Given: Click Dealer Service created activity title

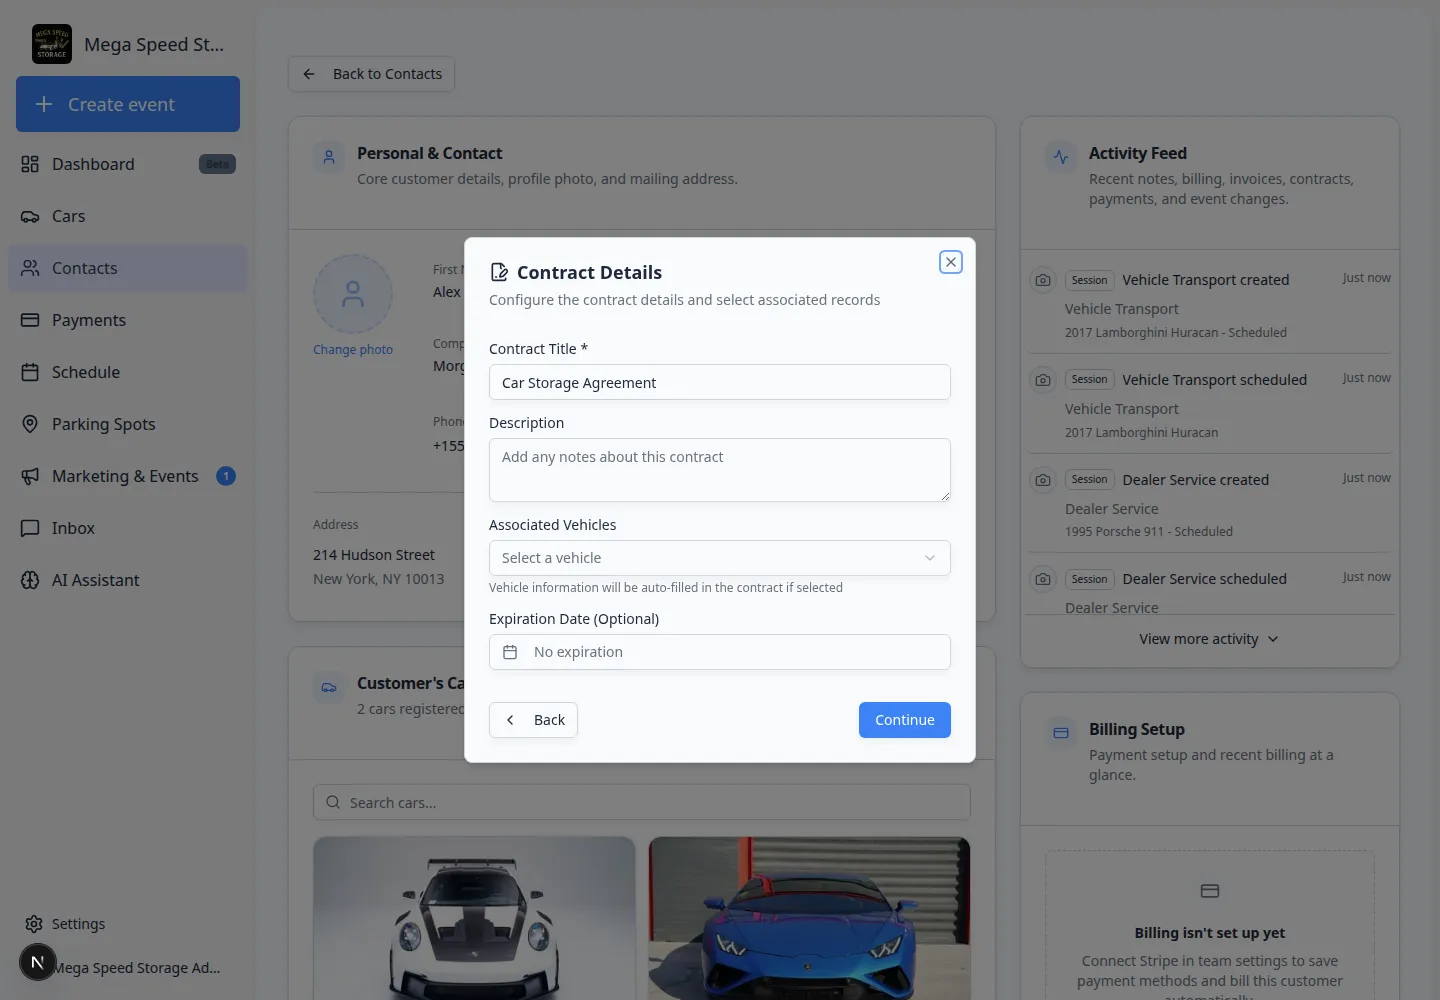Looking at the screenshot, I should (1195, 480).
